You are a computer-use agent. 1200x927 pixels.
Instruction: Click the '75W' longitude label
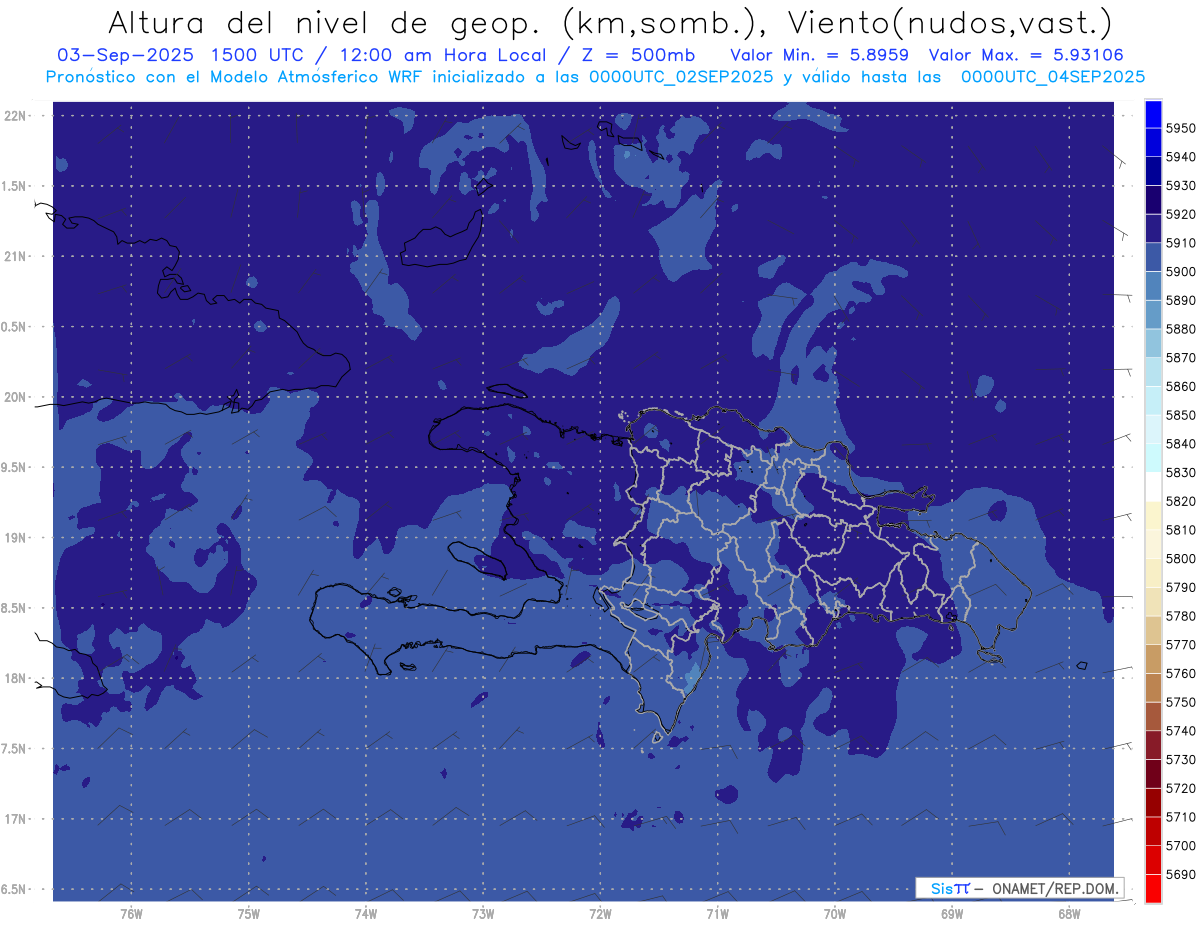[249, 914]
